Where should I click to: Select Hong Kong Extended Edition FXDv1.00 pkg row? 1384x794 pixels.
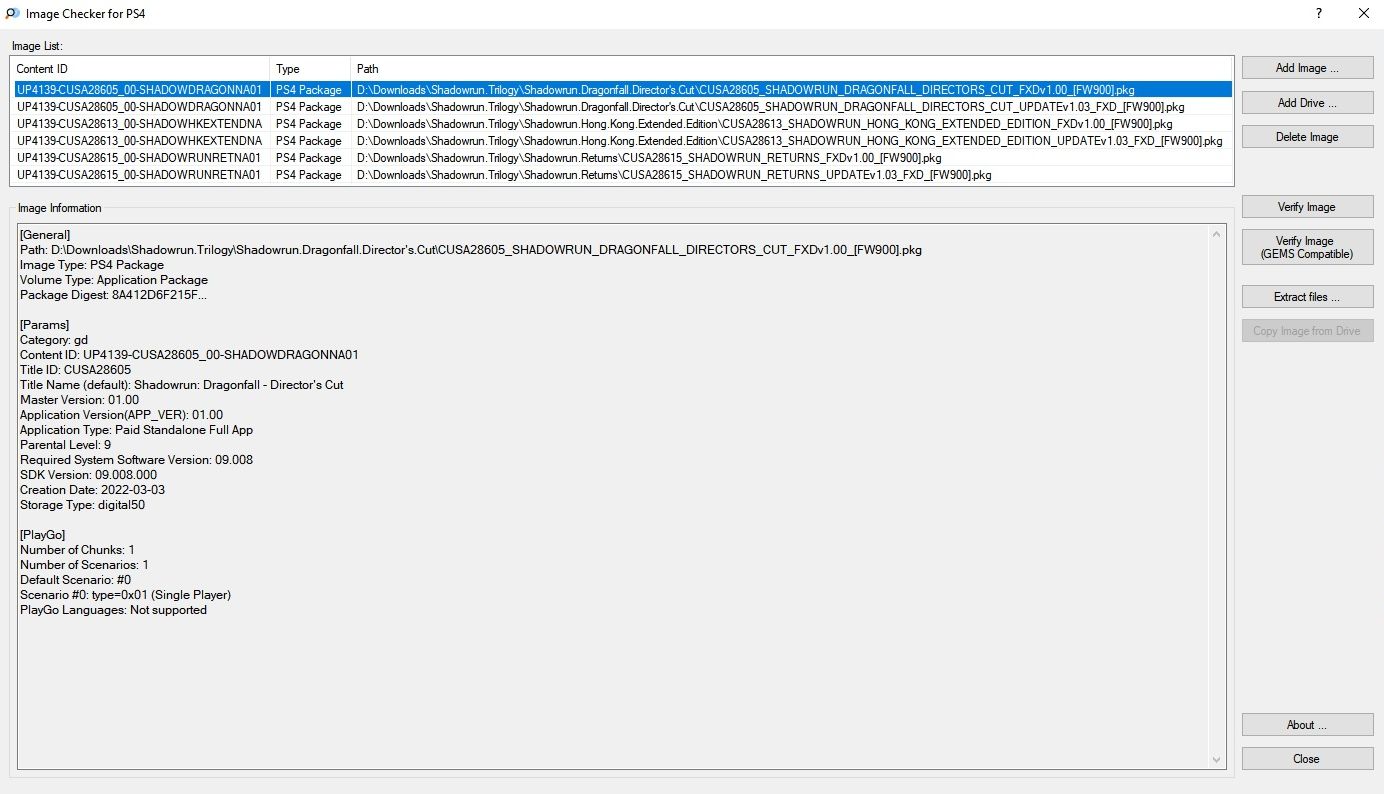(622, 123)
